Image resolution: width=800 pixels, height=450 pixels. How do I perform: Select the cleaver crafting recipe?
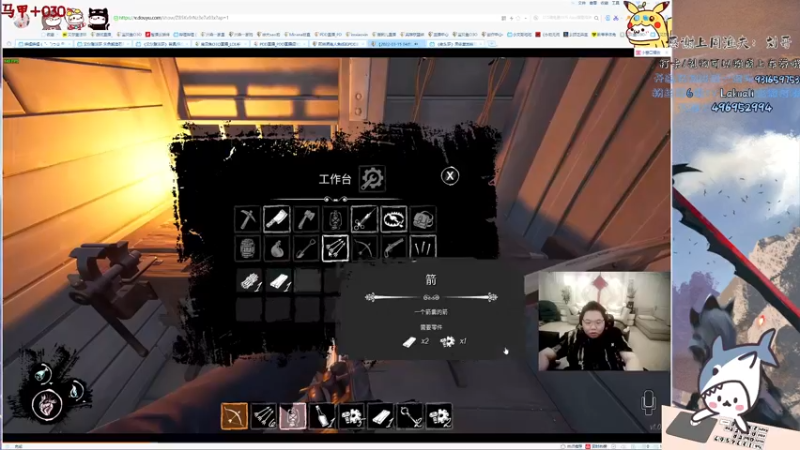(x=277, y=219)
